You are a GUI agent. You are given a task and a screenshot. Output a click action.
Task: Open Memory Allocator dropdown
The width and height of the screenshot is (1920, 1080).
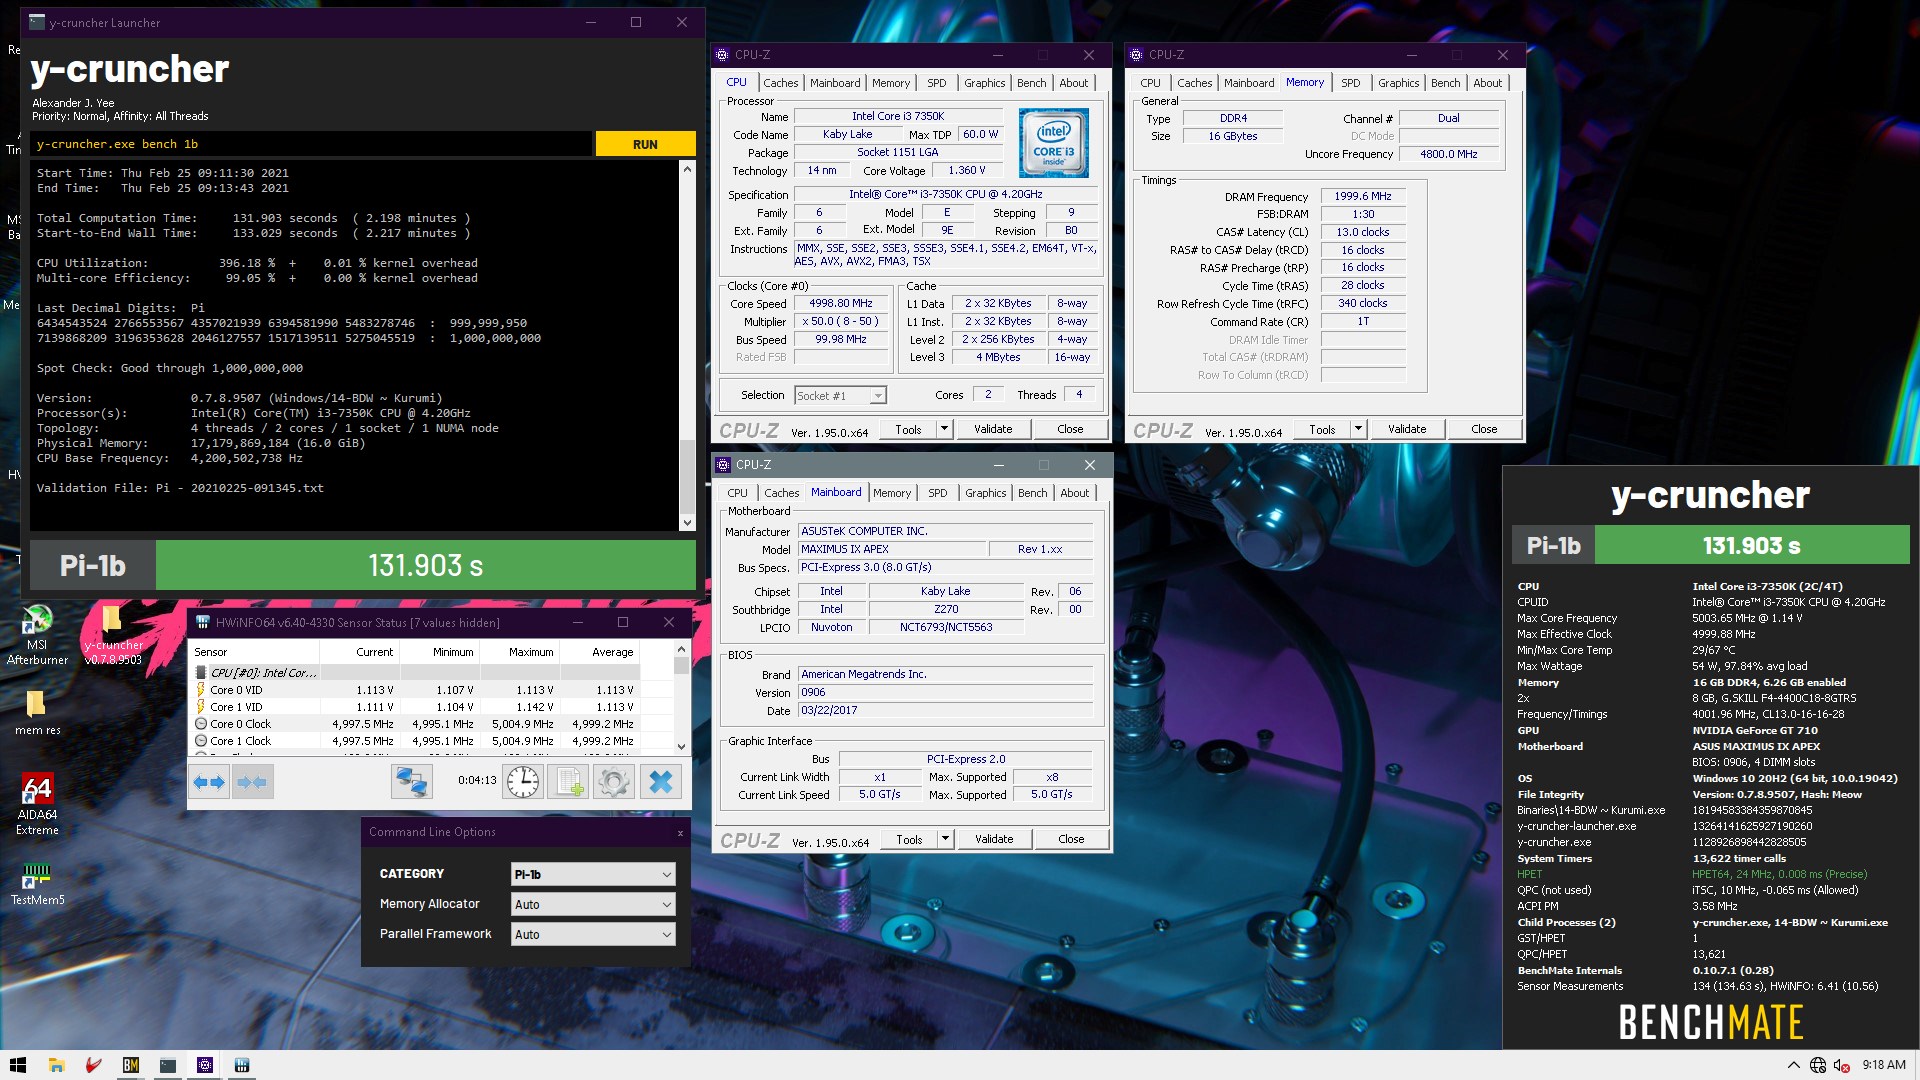click(592, 904)
